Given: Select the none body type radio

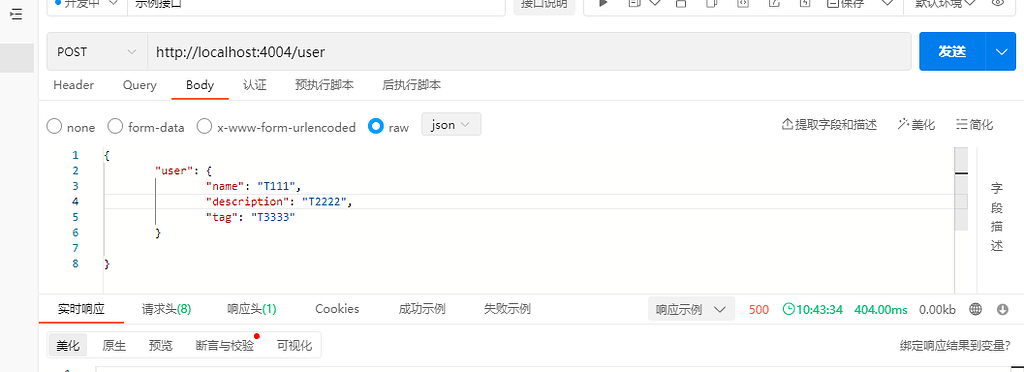Looking at the screenshot, I should click(x=54, y=127).
